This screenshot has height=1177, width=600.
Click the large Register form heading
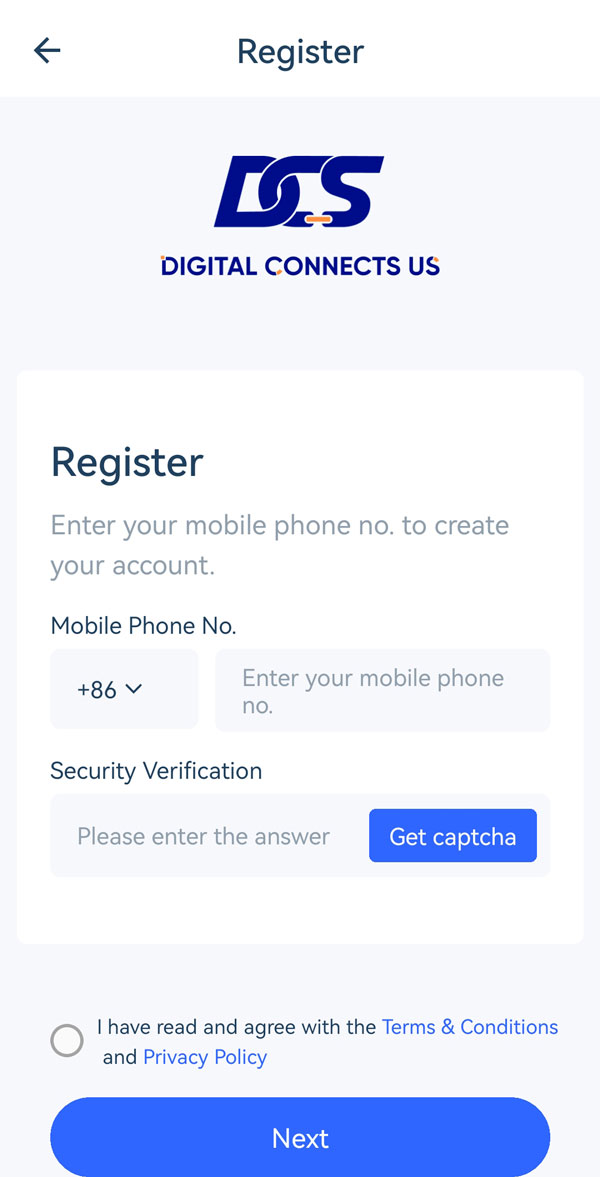(127, 462)
